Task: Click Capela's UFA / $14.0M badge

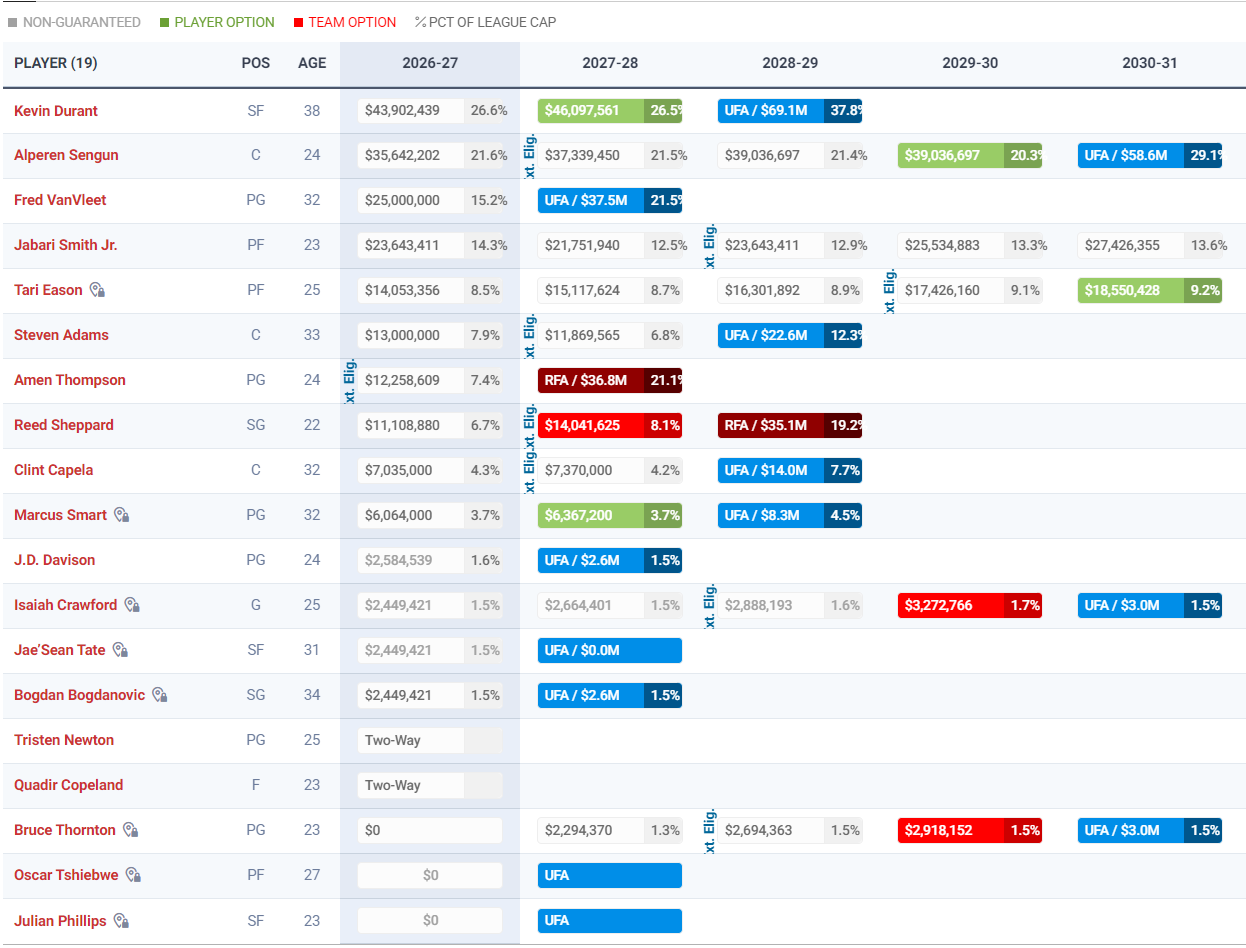Action: (x=790, y=470)
